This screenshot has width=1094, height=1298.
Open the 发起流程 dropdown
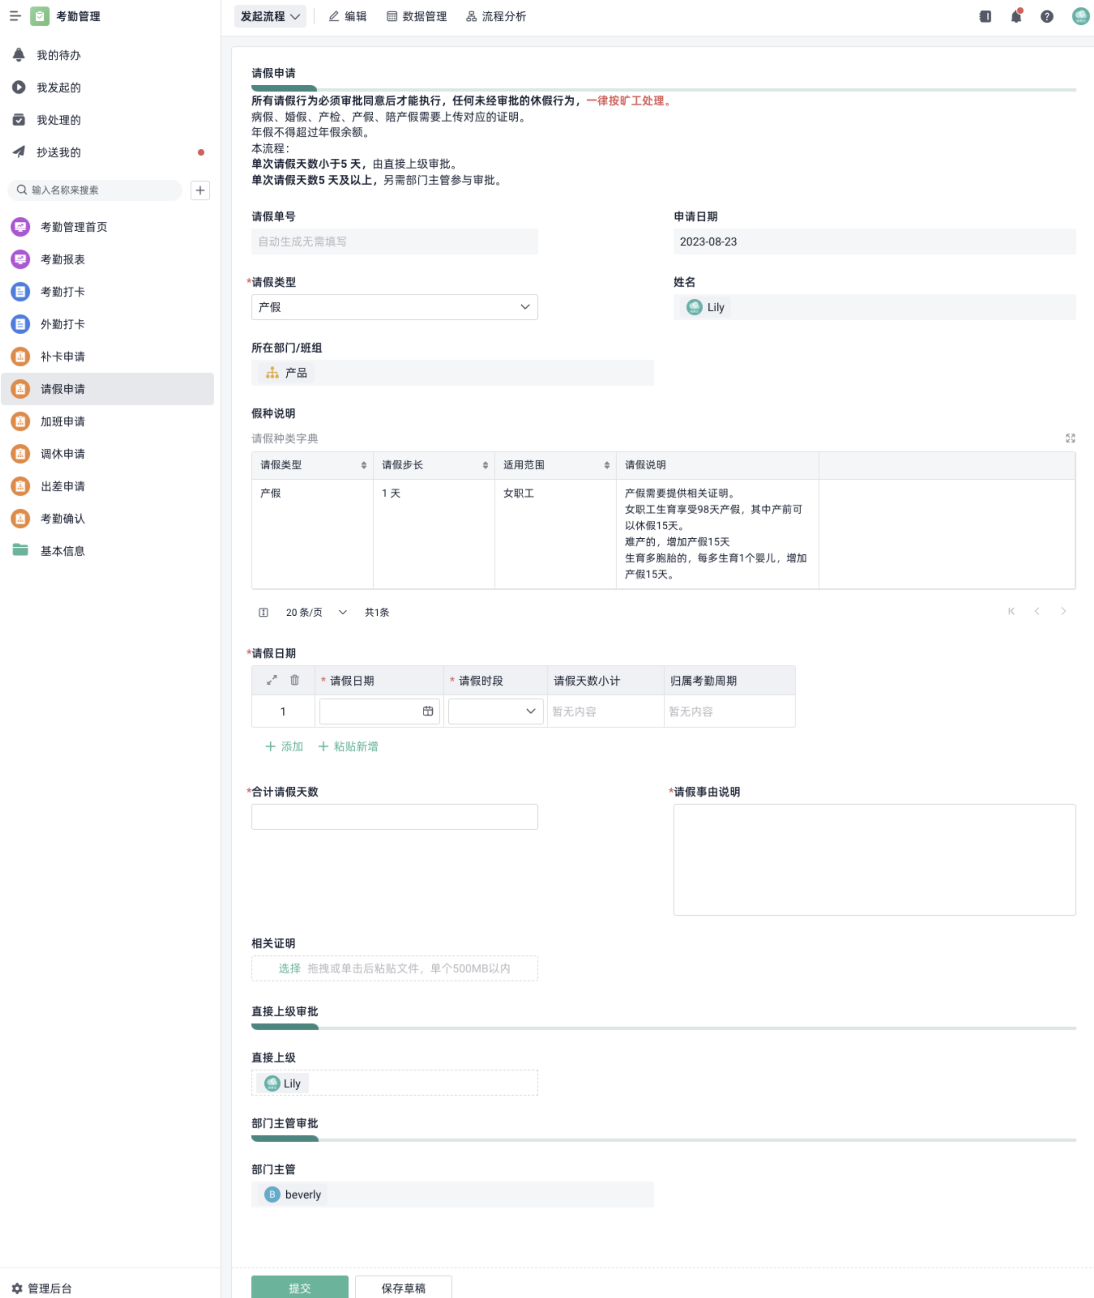pos(271,16)
